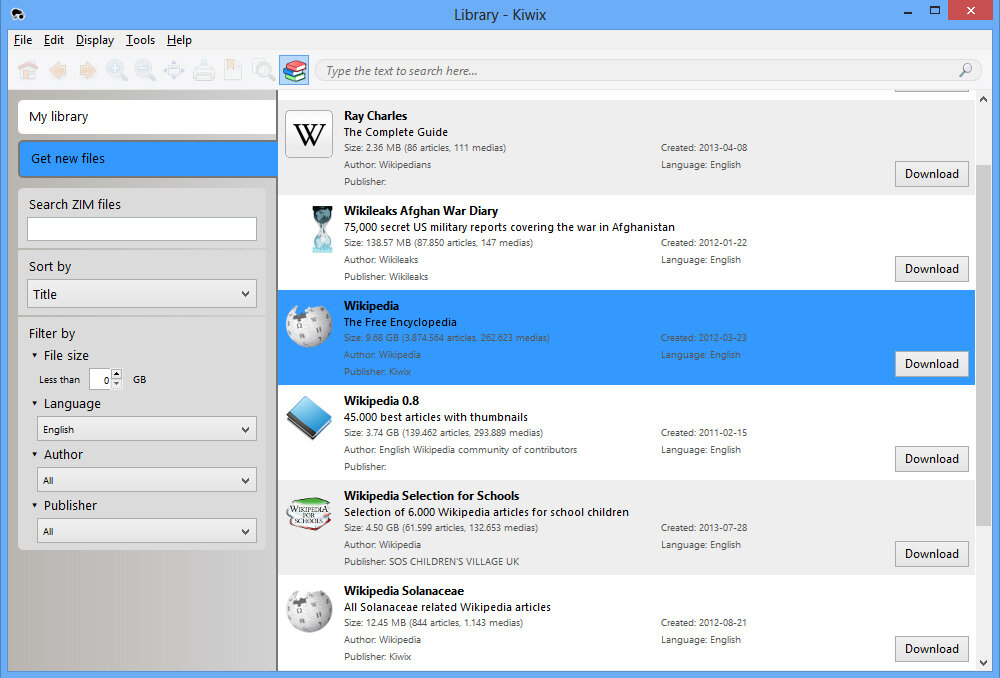The height and width of the screenshot is (678, 1000).
Task: Decrease file size with down stepper arrow
Action: tap(117, 384)
